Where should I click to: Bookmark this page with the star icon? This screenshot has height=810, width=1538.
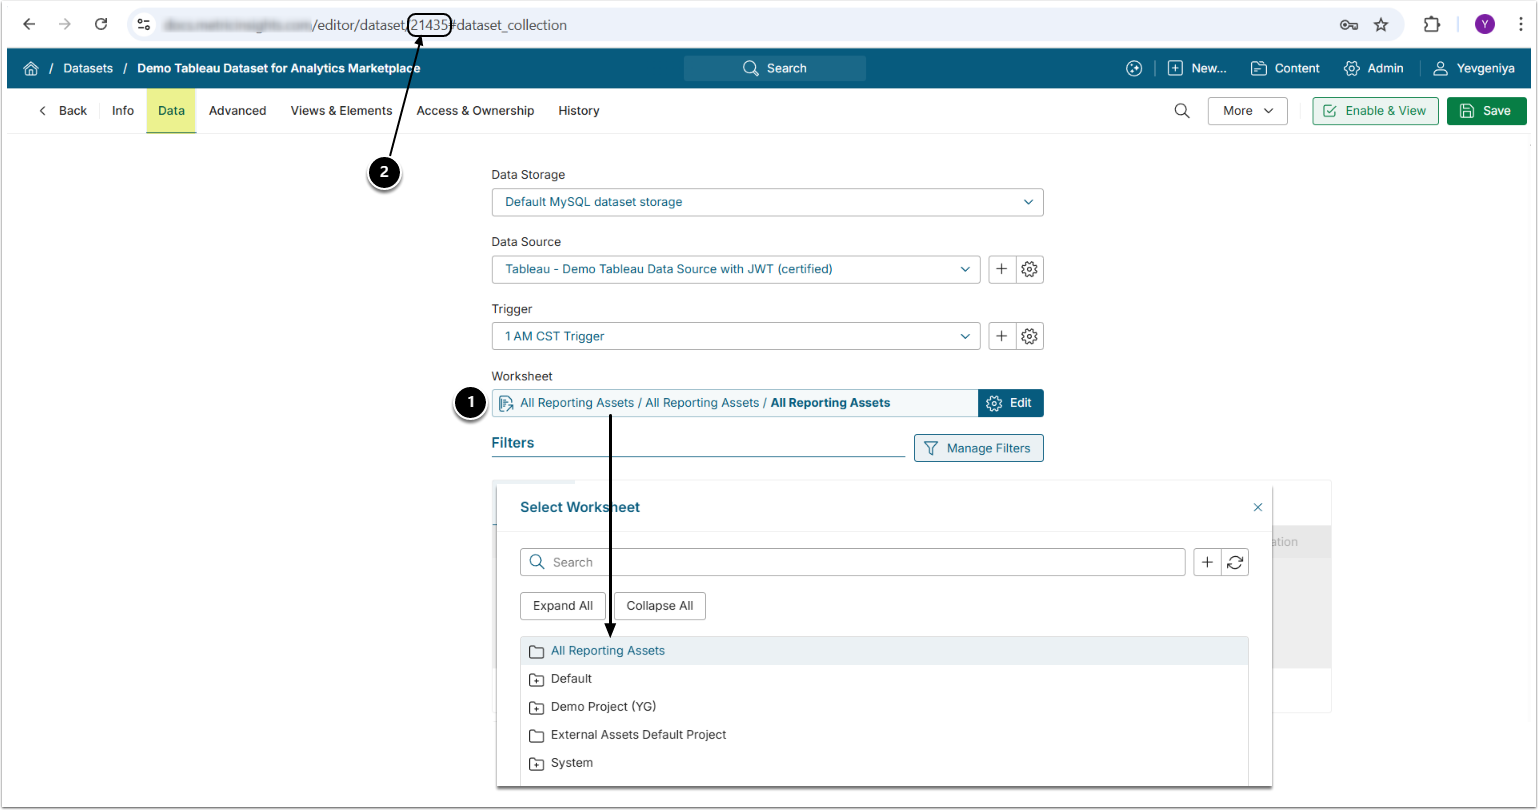tap(1381, 25)
